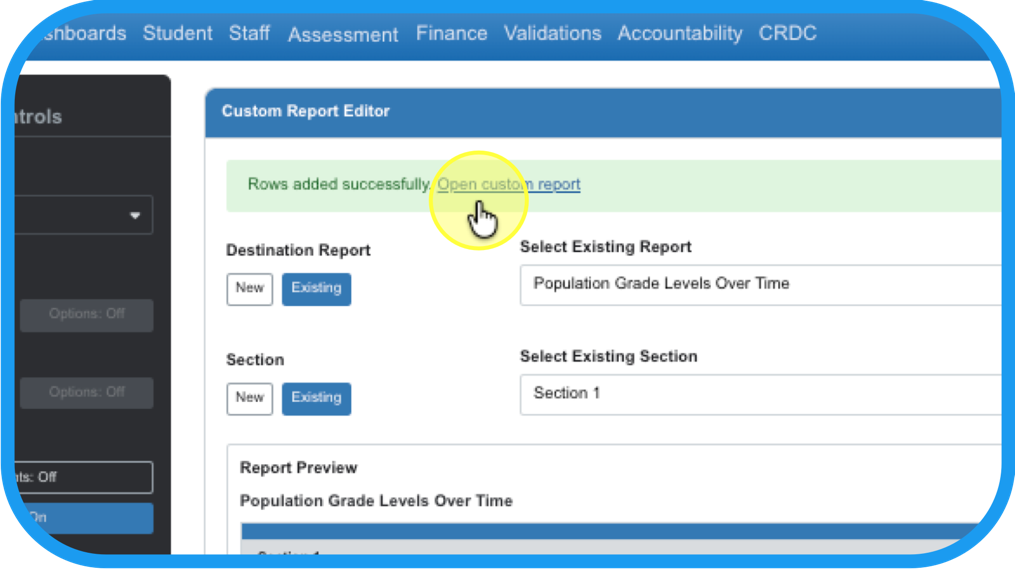Select Validations in the navigation bar
The width and height of the screenshot is (1015, 569).
point(552,33)
